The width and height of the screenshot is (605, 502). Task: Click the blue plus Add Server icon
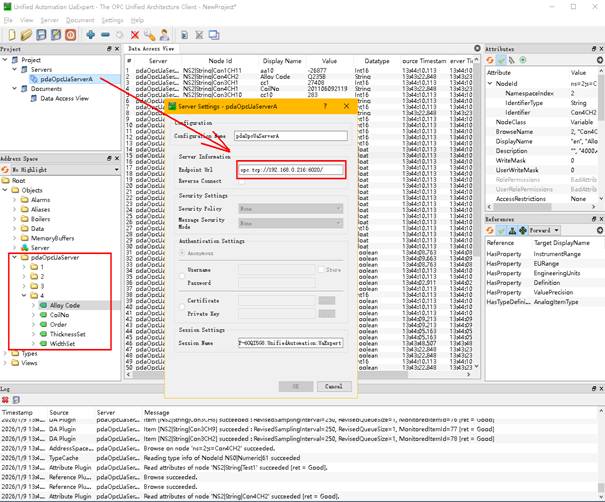[x=91, y=34]
